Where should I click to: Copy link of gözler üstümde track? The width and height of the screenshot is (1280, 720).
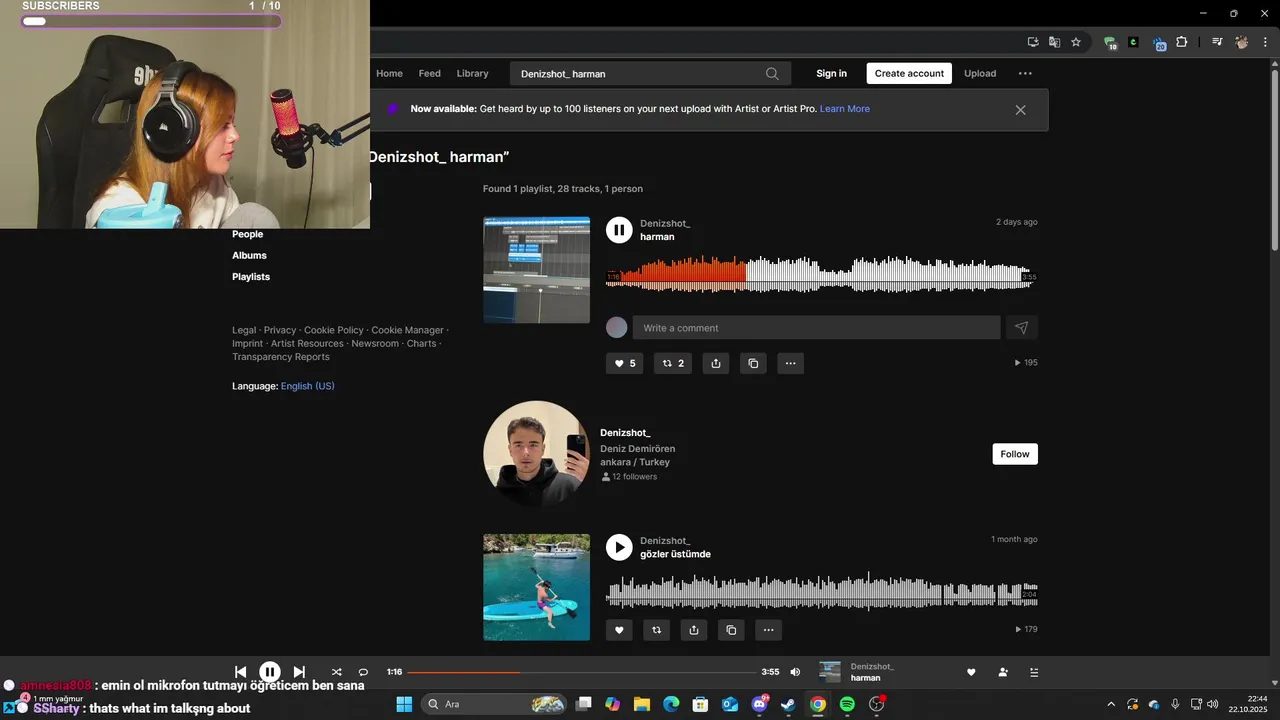[x=731, y=630]
